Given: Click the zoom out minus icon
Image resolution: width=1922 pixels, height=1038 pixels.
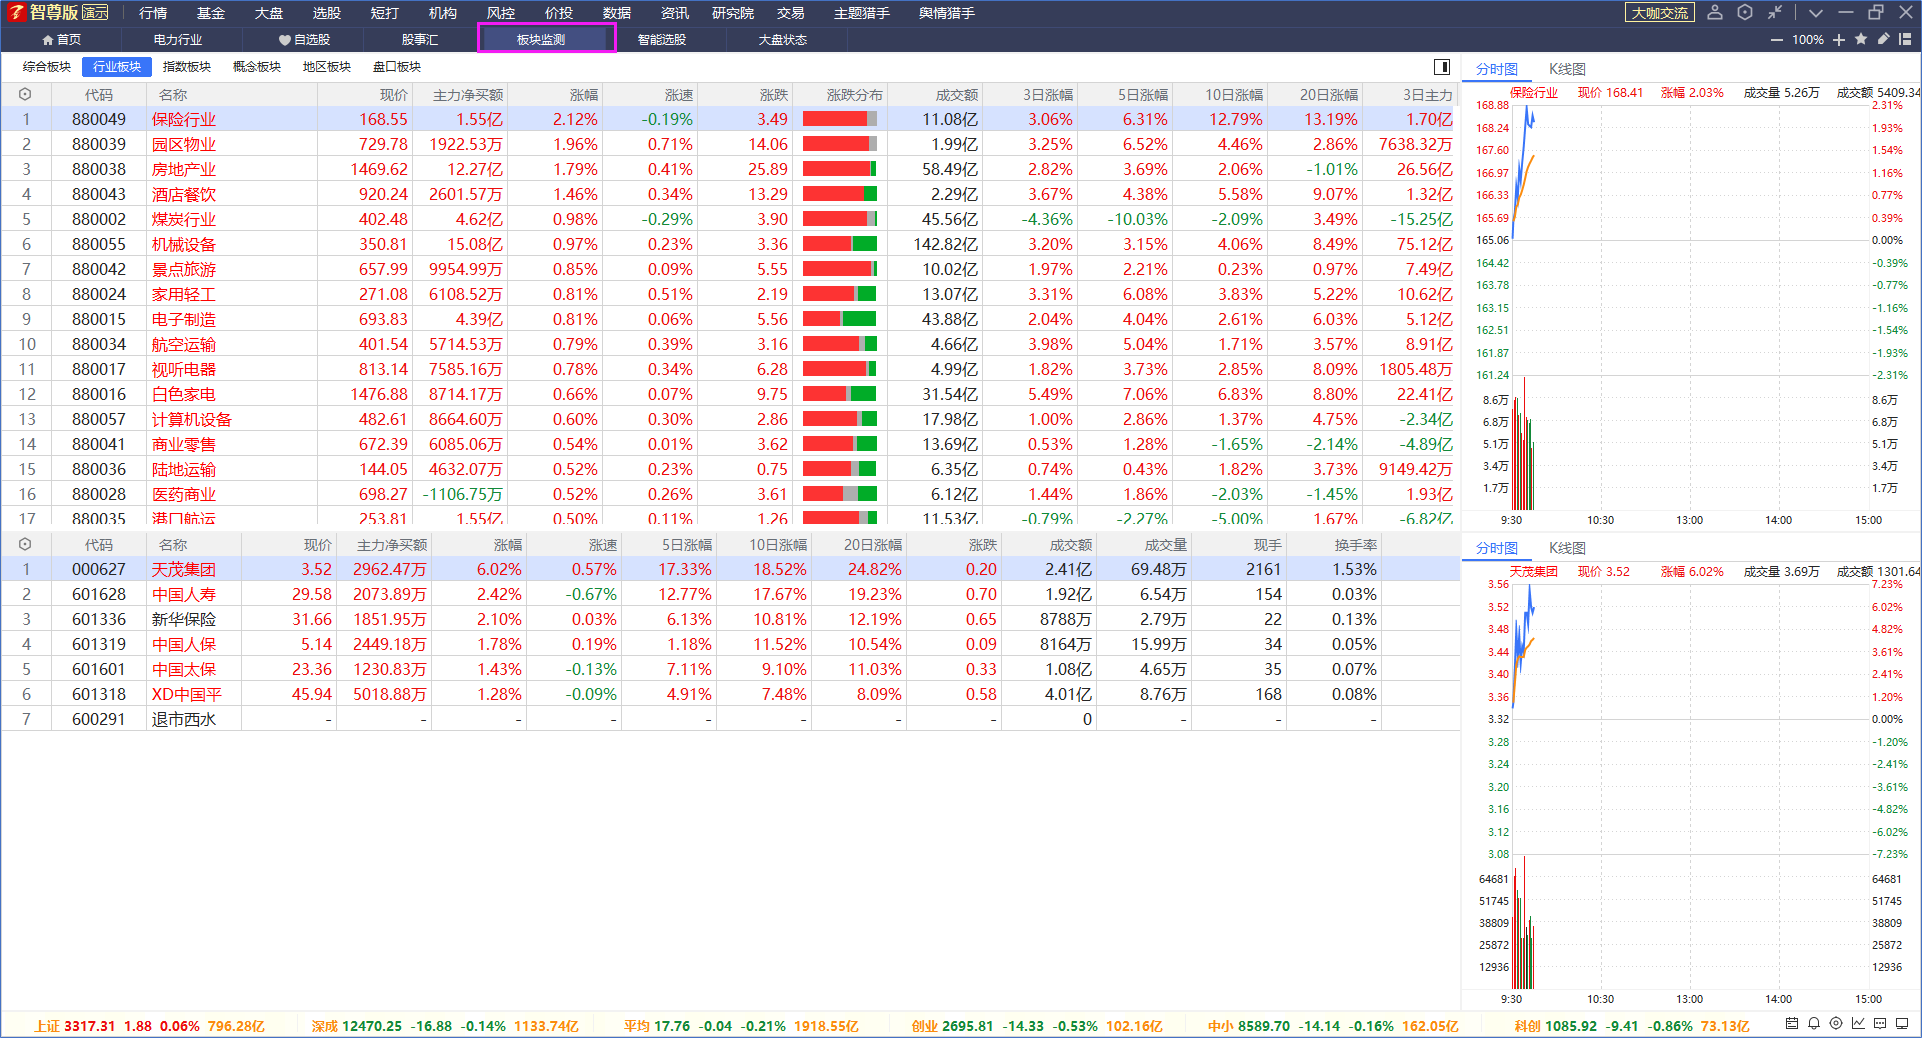Looking at the screenshot, I should (1776, 40).
